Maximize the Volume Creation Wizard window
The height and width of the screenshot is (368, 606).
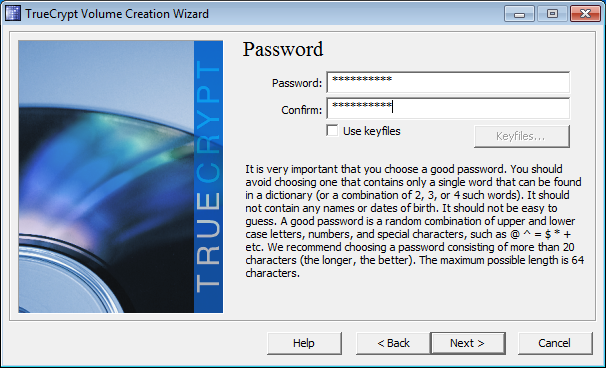coord(552,14)
